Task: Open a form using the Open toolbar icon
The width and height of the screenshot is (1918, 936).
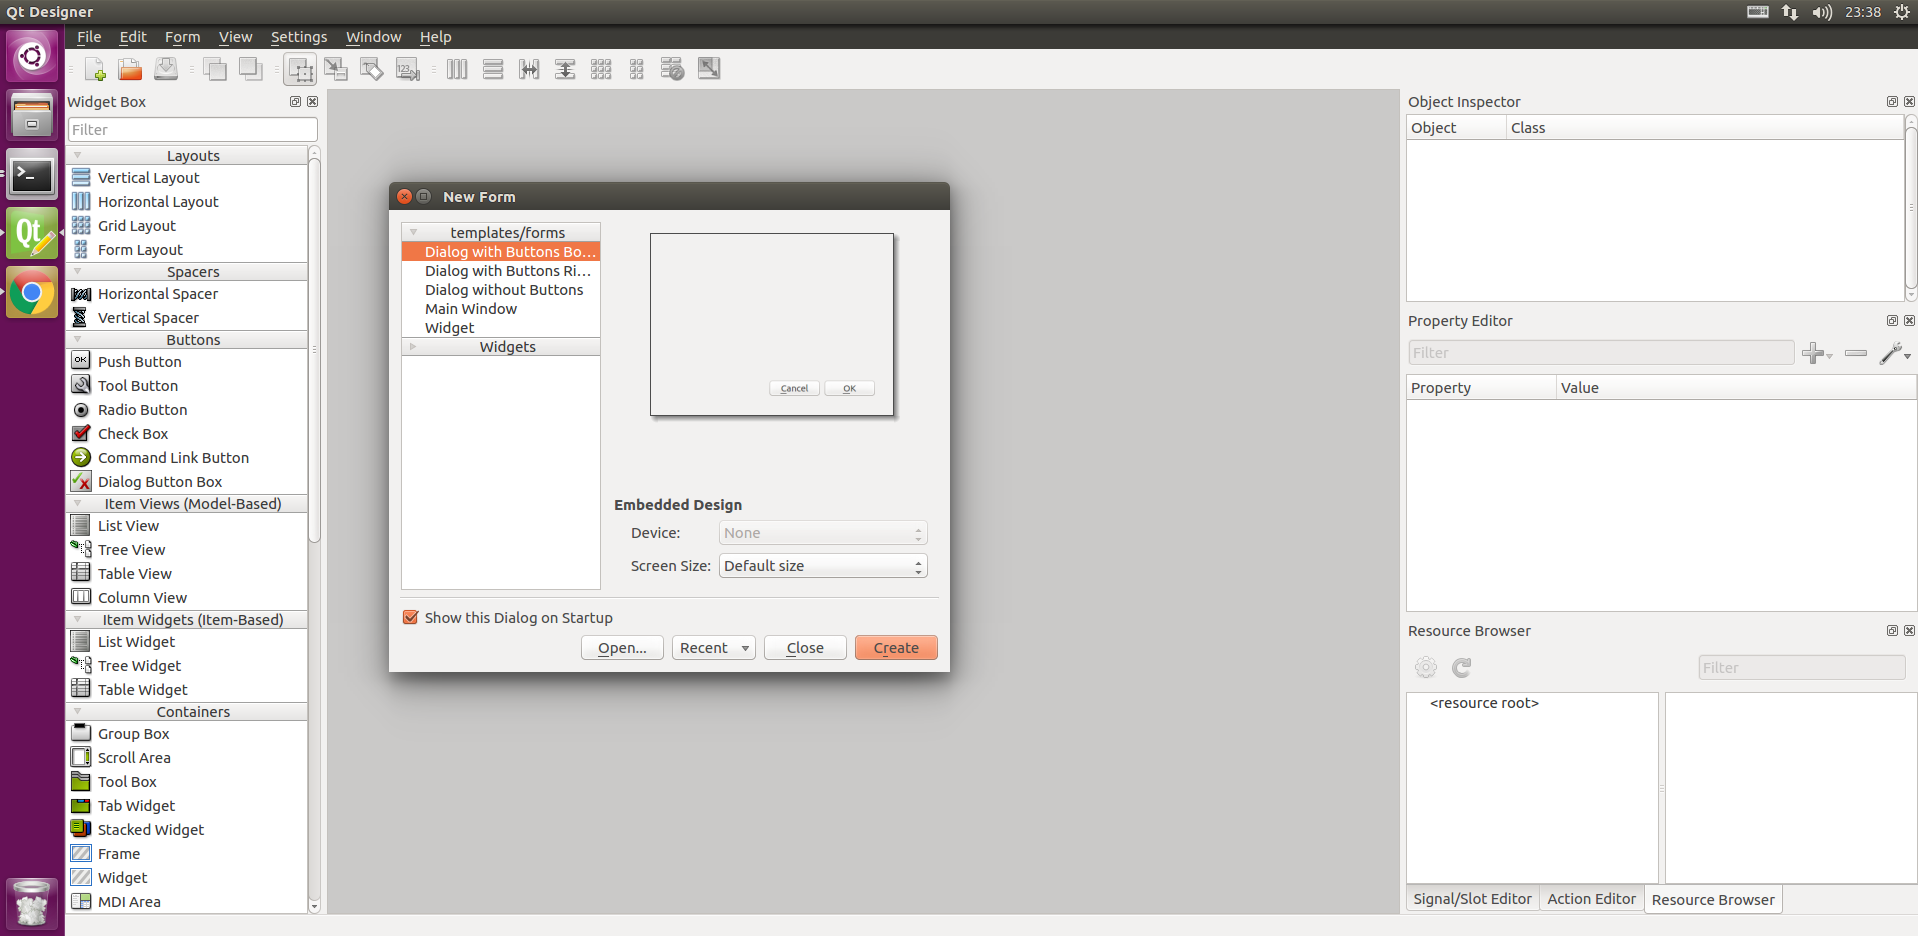Action: click(129, 69)
